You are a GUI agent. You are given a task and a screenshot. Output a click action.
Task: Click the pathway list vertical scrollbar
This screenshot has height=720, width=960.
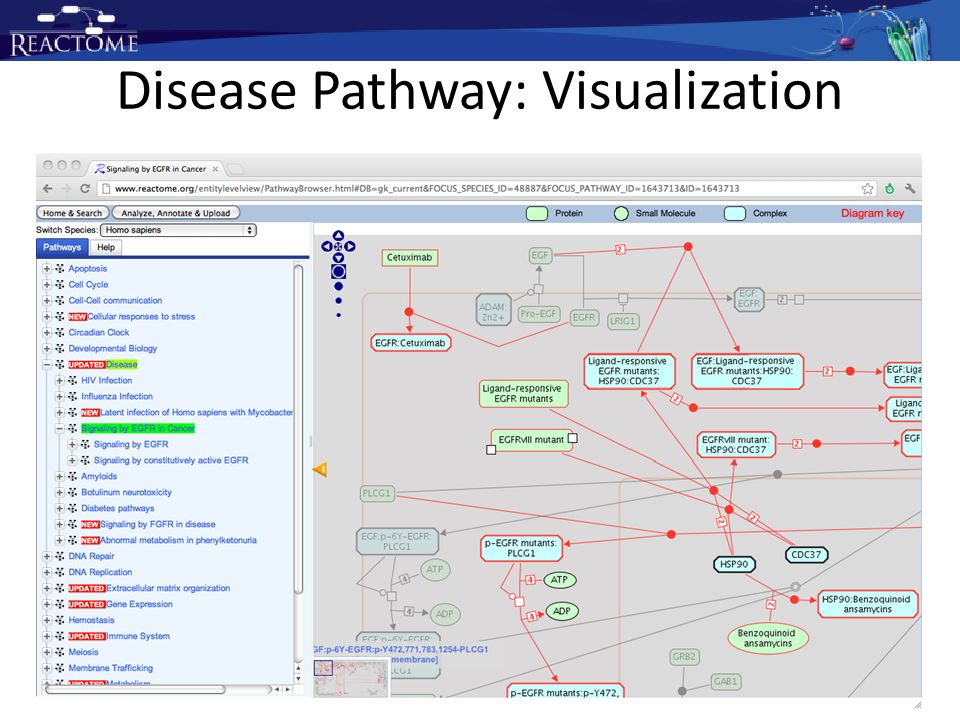(298, 429)
